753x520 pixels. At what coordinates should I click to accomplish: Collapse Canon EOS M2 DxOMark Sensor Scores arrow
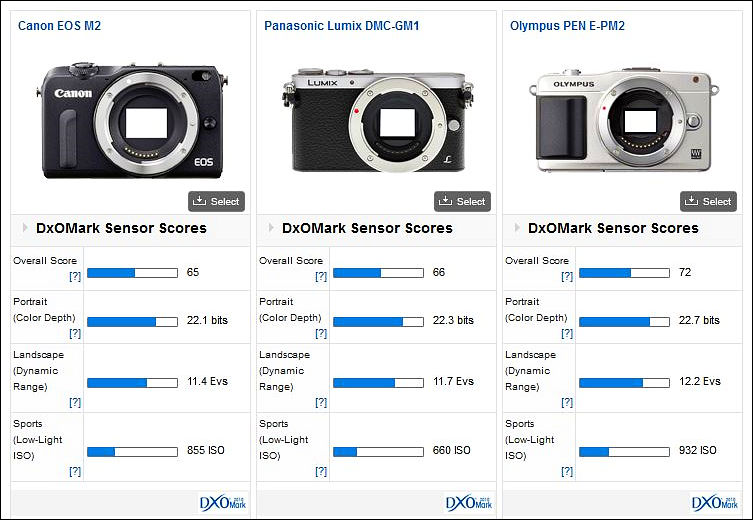click(x=25, y=227)
